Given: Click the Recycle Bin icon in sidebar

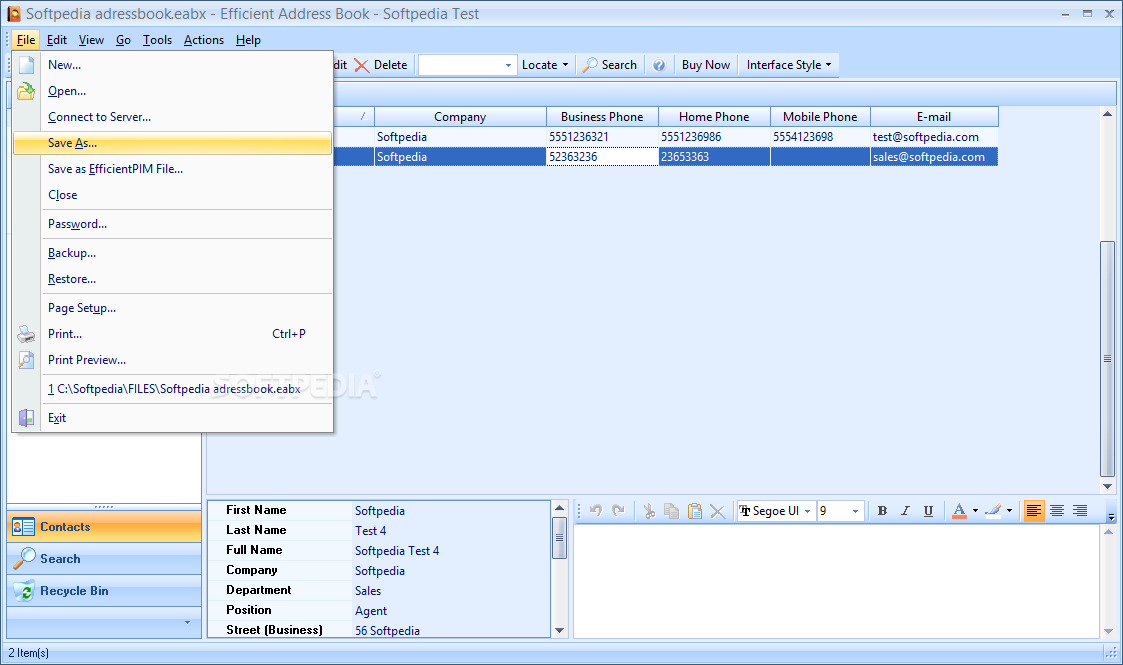Looking at the screenshot, I should [x=24, y=591].
